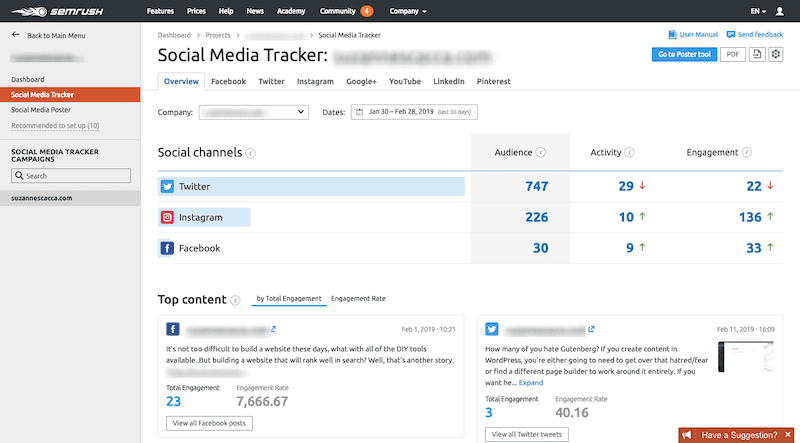Click Projects in the breadcrumb
Screen dimensions: 800x443
coord(218,35)
